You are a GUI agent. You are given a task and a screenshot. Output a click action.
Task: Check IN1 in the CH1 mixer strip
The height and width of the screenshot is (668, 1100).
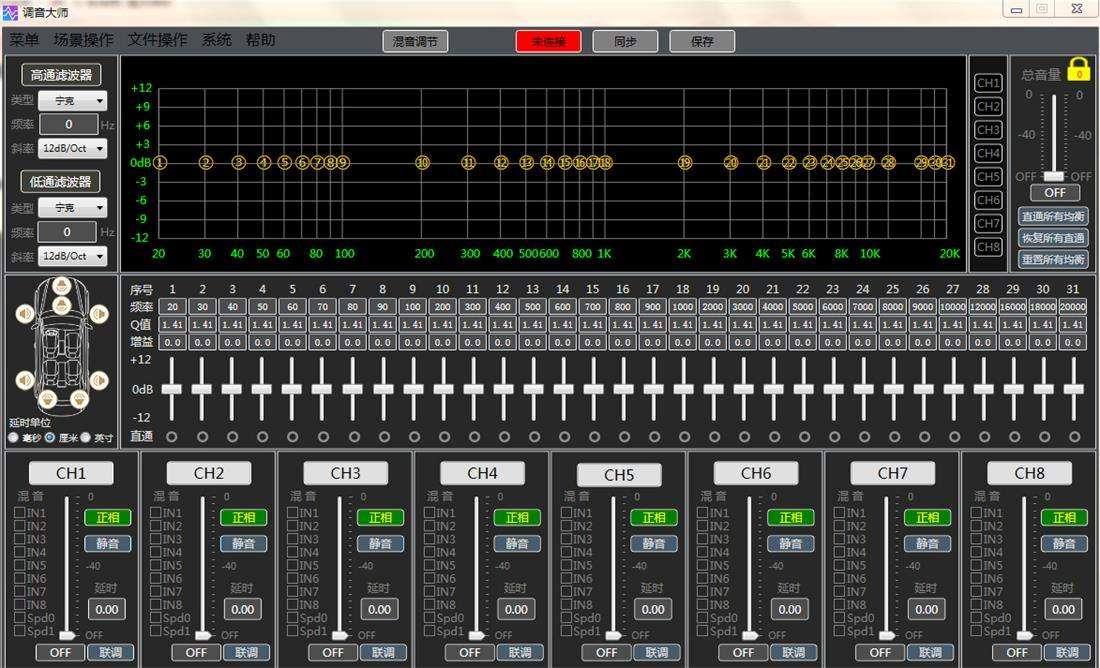point(20,513)
